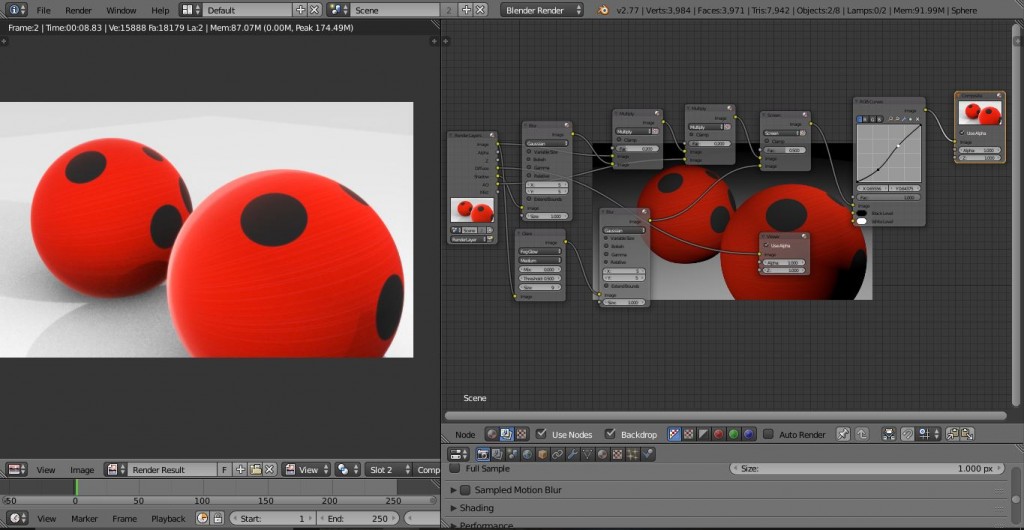The image size is (1024, 530).
Task: Switch to the Compositing node tree type
Action: click(506, 434)
